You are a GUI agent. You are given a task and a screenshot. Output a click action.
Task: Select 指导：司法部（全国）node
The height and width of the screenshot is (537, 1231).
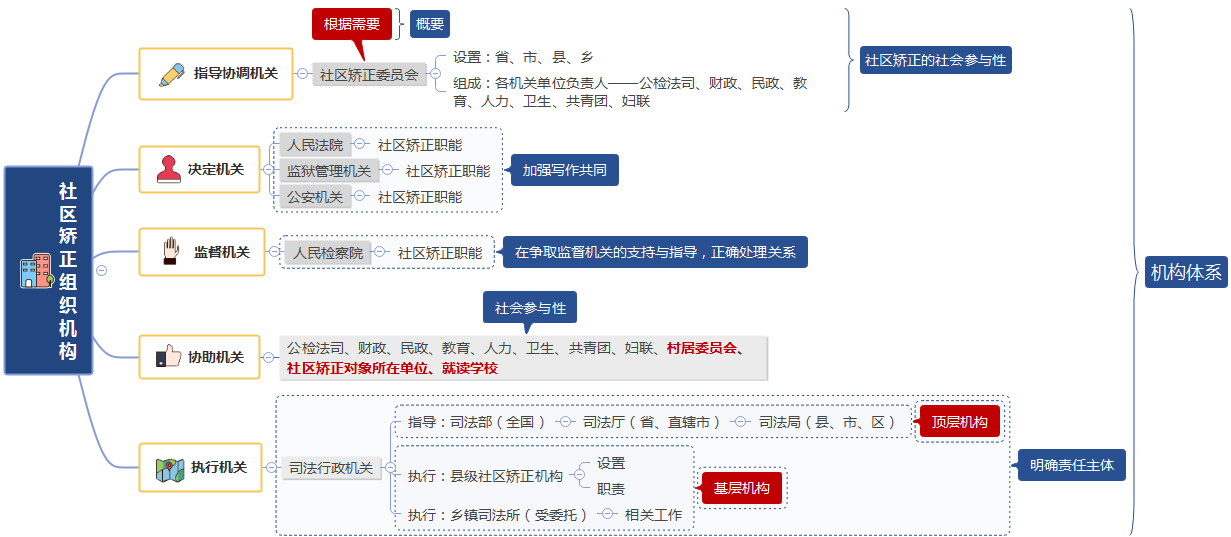click(477, 422)
